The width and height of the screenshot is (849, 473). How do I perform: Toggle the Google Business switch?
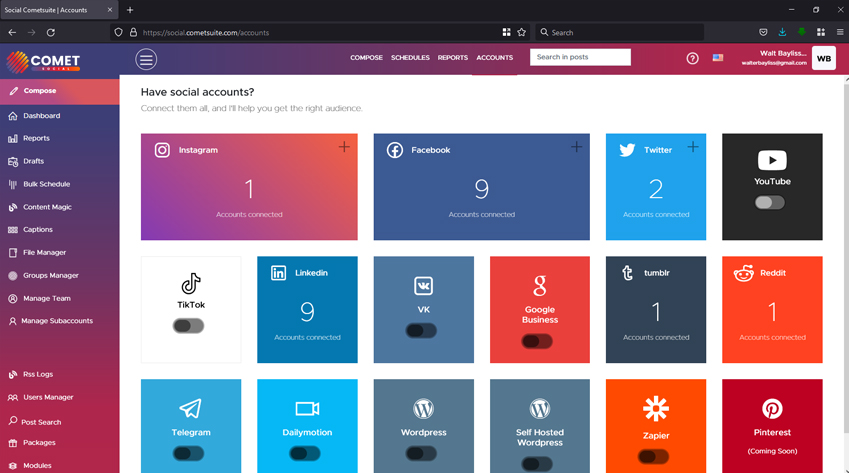(537, 341)
